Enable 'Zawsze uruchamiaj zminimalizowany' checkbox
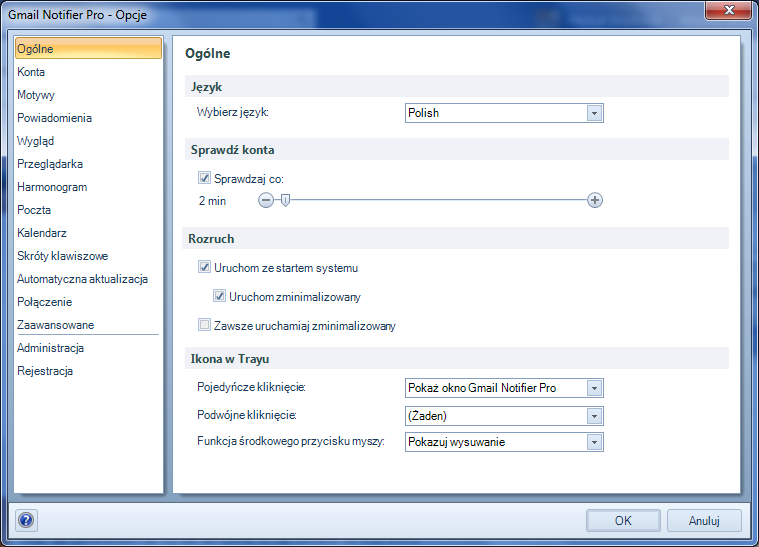This screenshot has width=759, height=547. pyautogui.click(x=205, y=325)
